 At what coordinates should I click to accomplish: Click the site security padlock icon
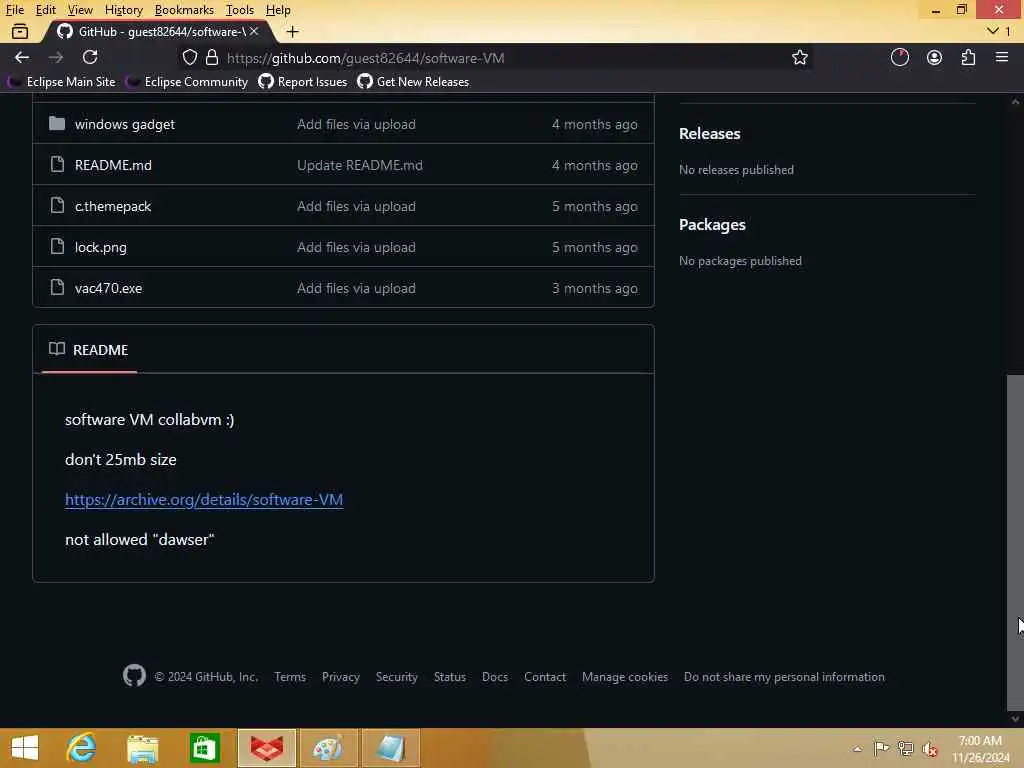pos(212,57)
